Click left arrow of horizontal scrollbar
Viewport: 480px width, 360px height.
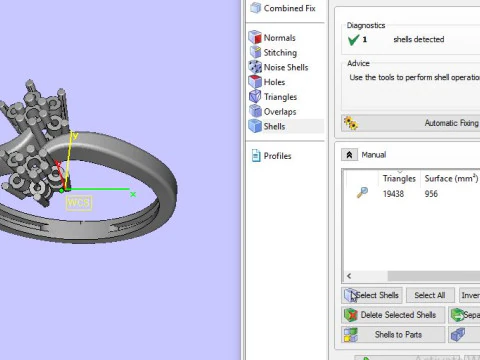tap(349, 276)
